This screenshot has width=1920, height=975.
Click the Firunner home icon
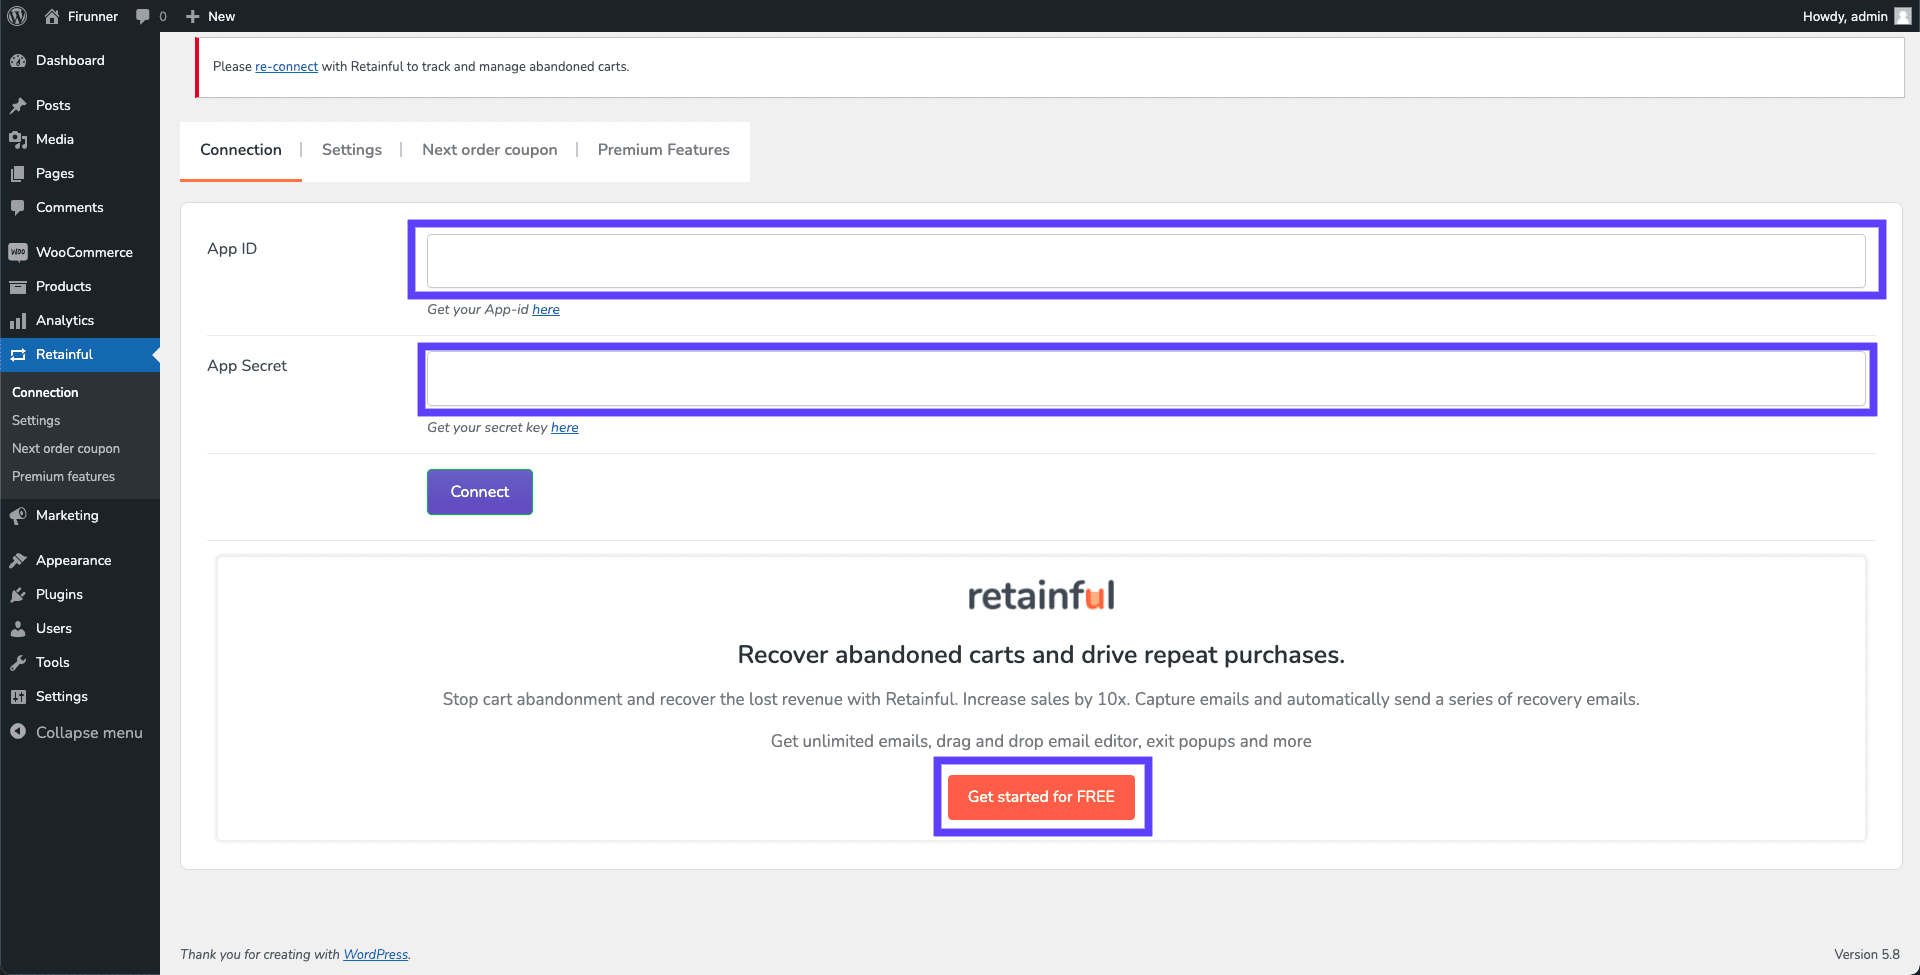(x=52, y=16)
